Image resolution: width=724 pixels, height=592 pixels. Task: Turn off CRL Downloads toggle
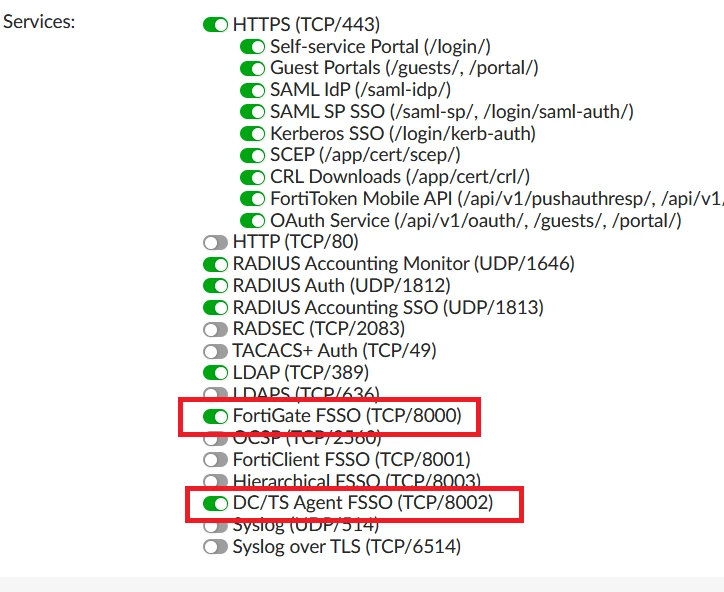pos(252,177)
